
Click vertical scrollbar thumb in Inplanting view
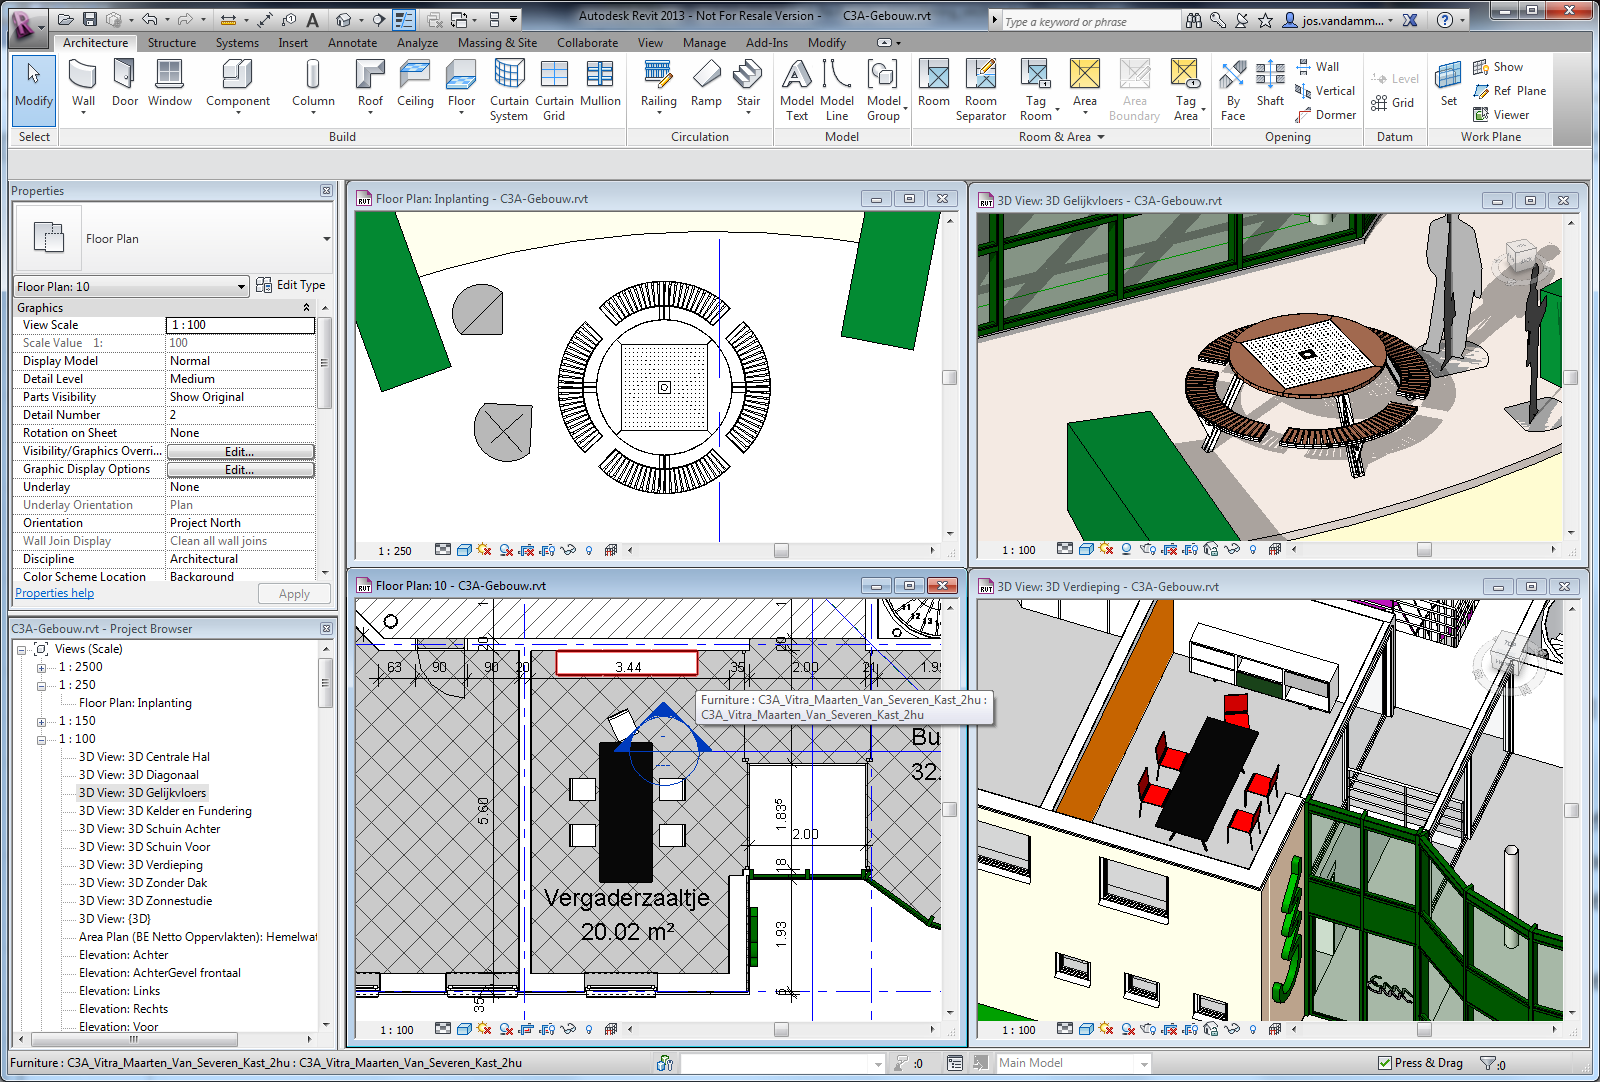click(x=950, y=378)
